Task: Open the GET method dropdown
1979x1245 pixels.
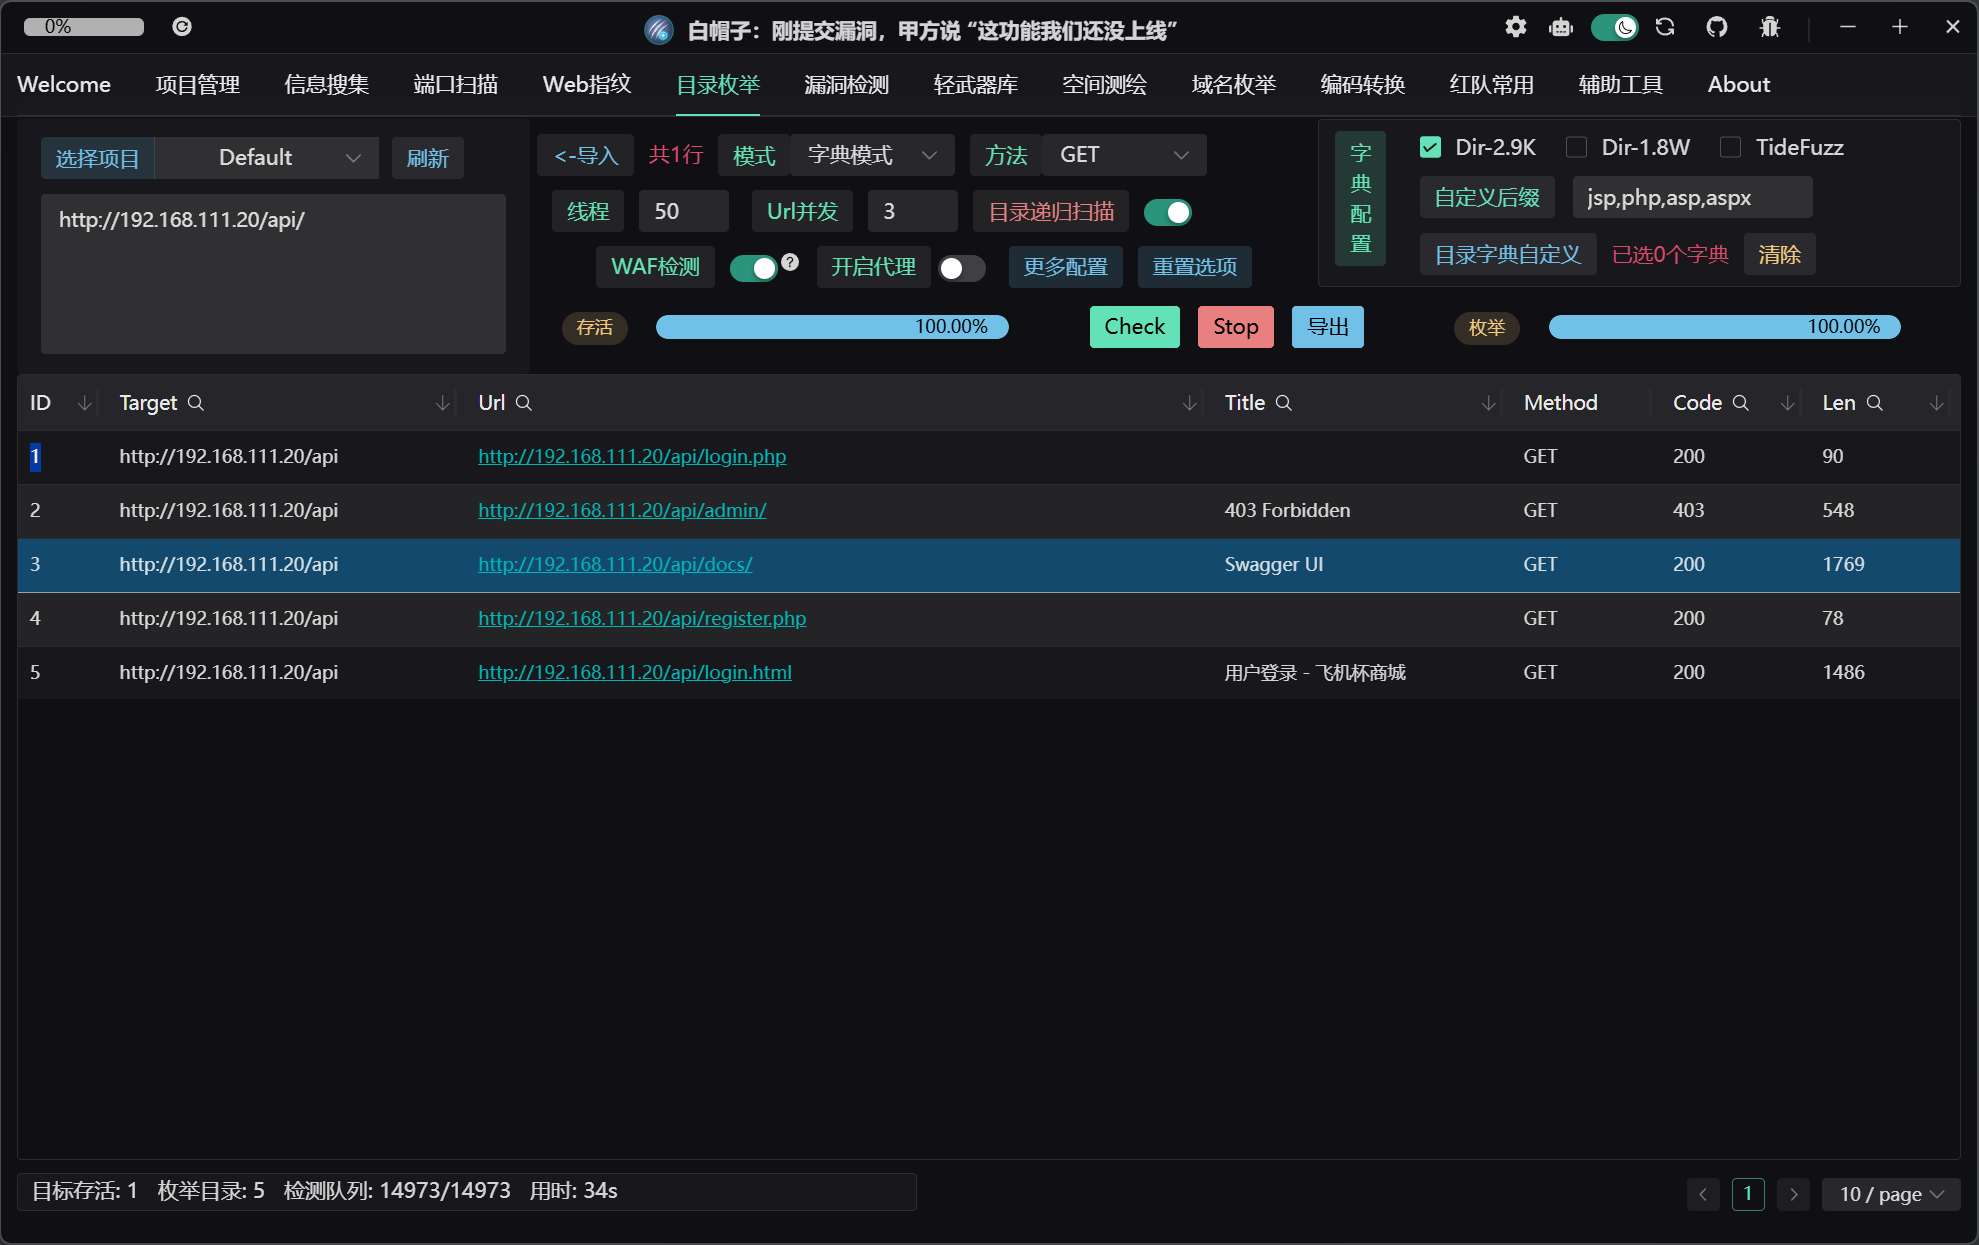Action: point(1123,155)
